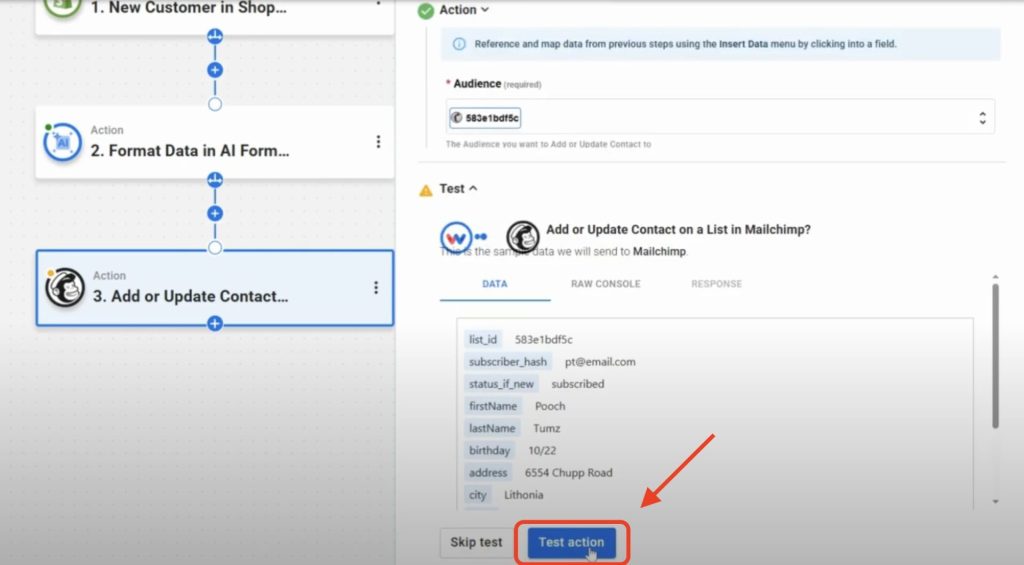Click the Mailchimp icon in step 3

[x=65, y=287]
